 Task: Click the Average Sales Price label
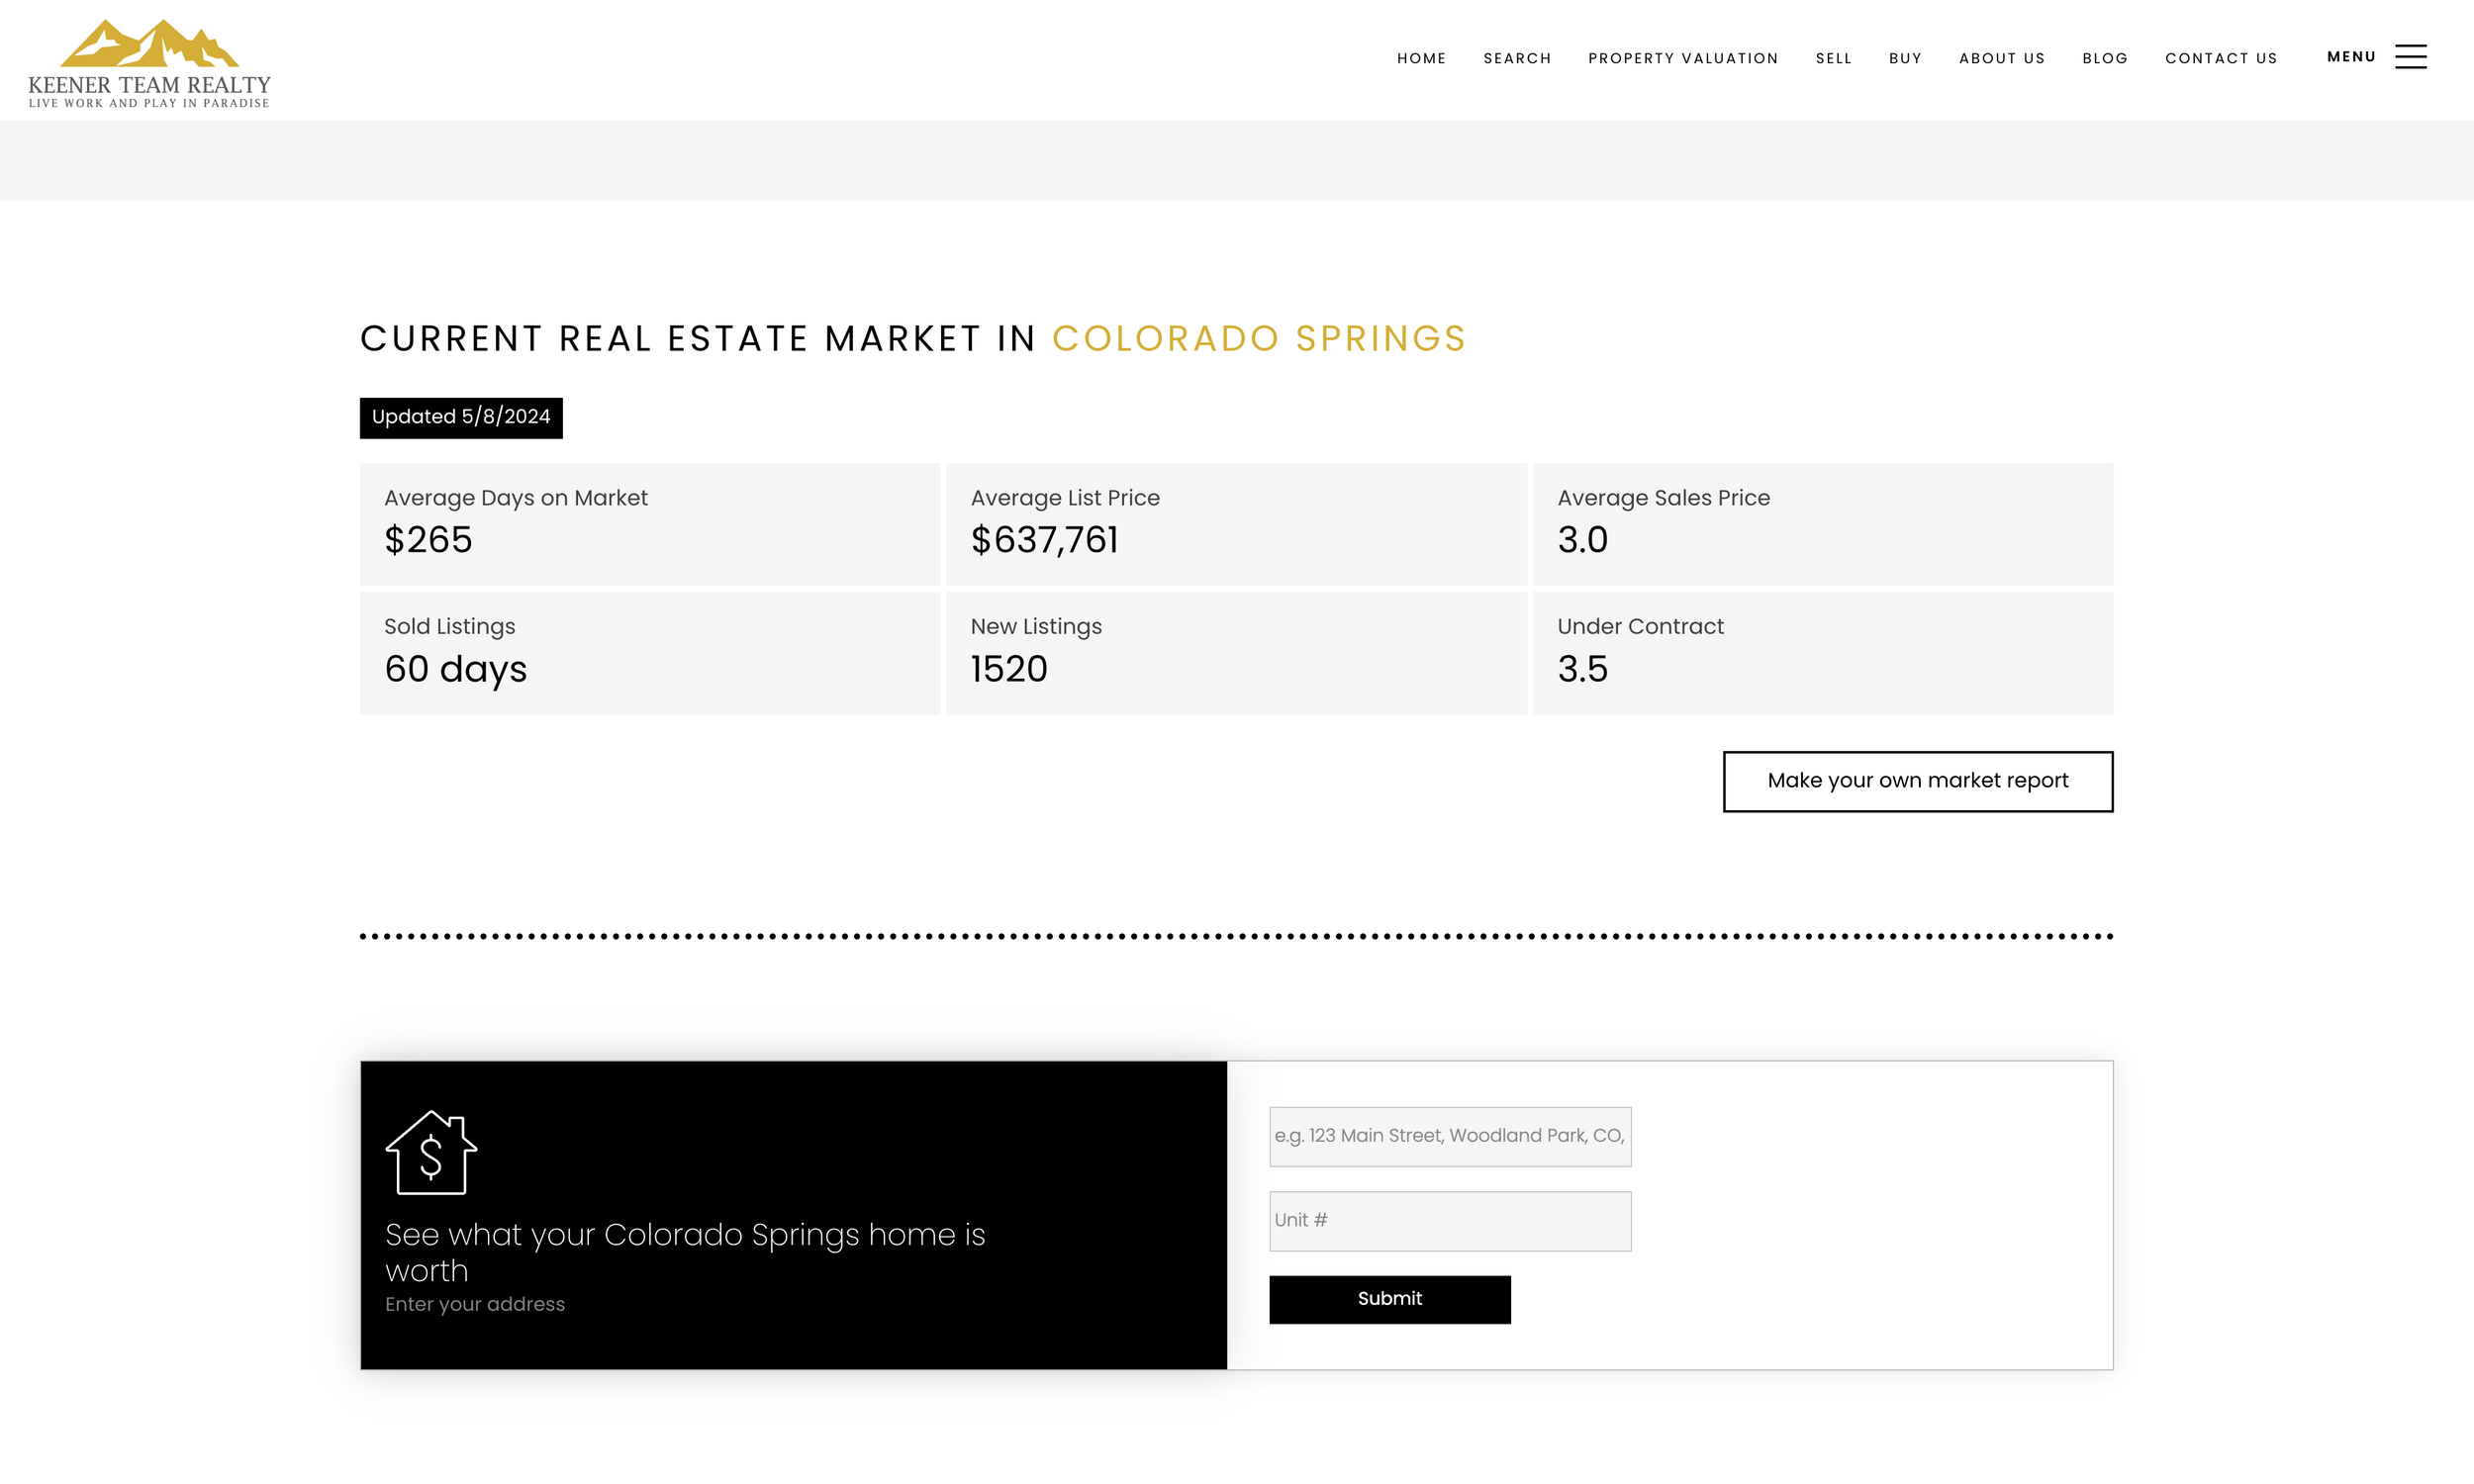pyautogui.click(x=1663, y=498)
